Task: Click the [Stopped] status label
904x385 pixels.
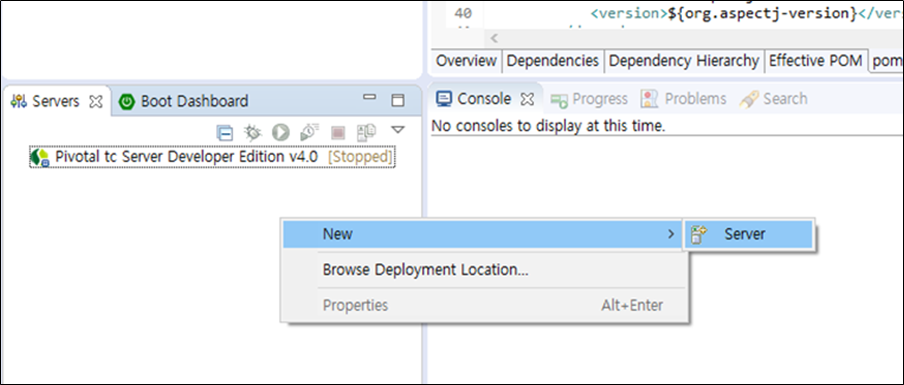Action: point(360,157)
